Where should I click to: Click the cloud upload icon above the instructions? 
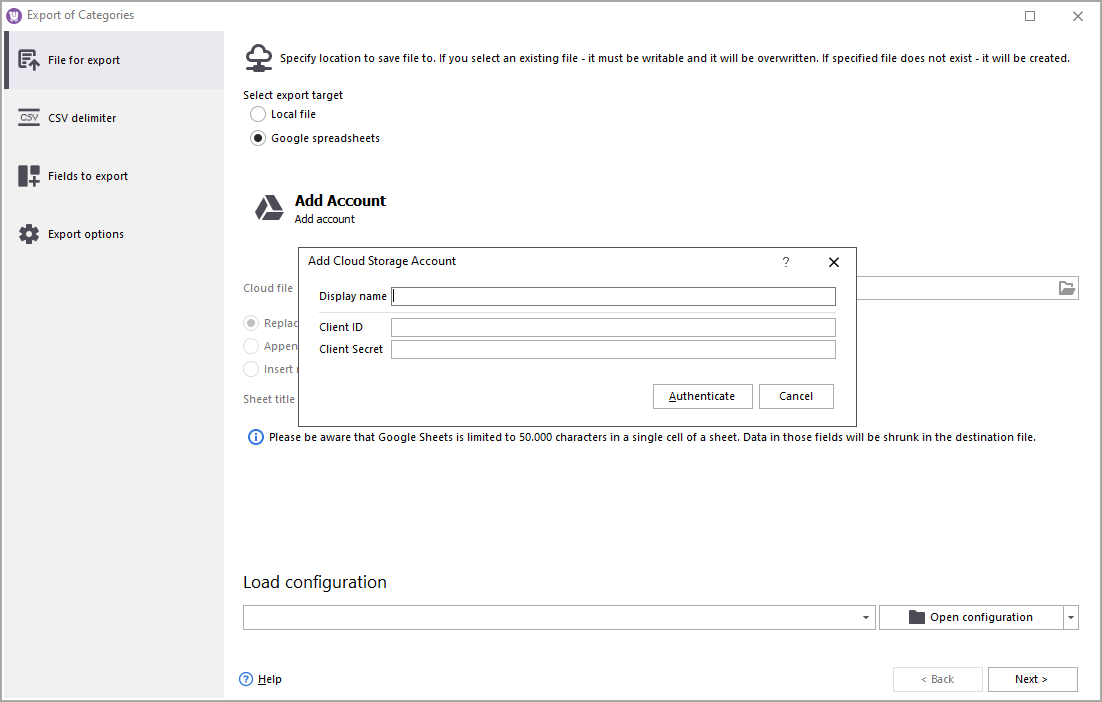tap(259, 57)
